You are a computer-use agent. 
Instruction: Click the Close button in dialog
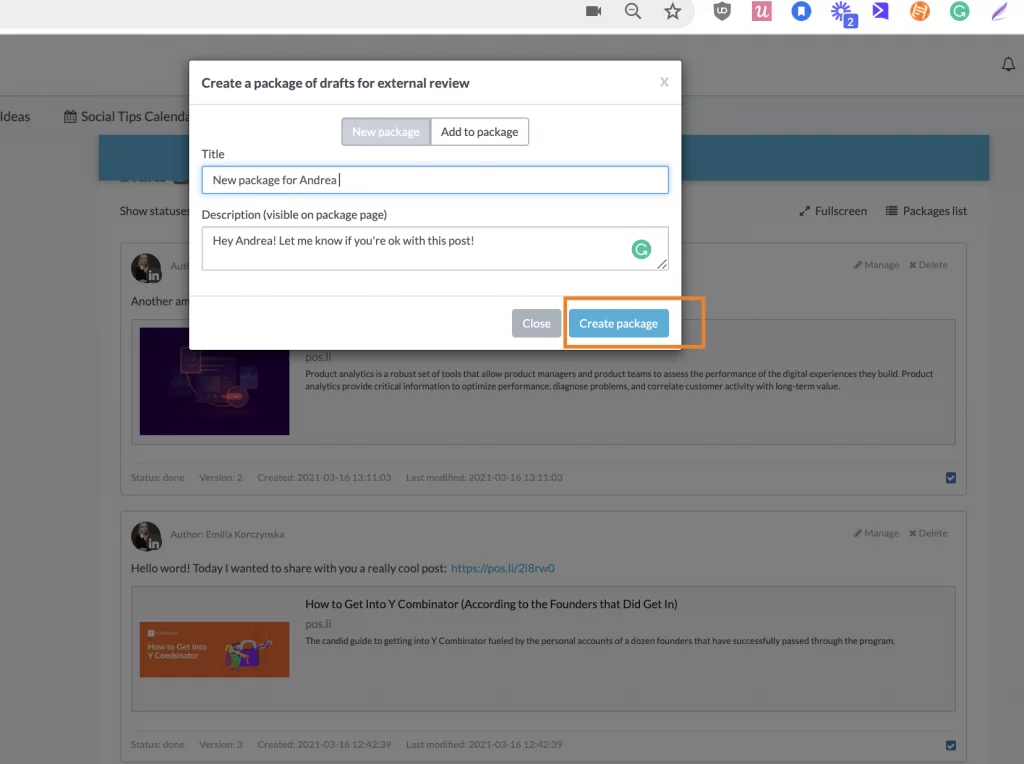click(536, 323)
